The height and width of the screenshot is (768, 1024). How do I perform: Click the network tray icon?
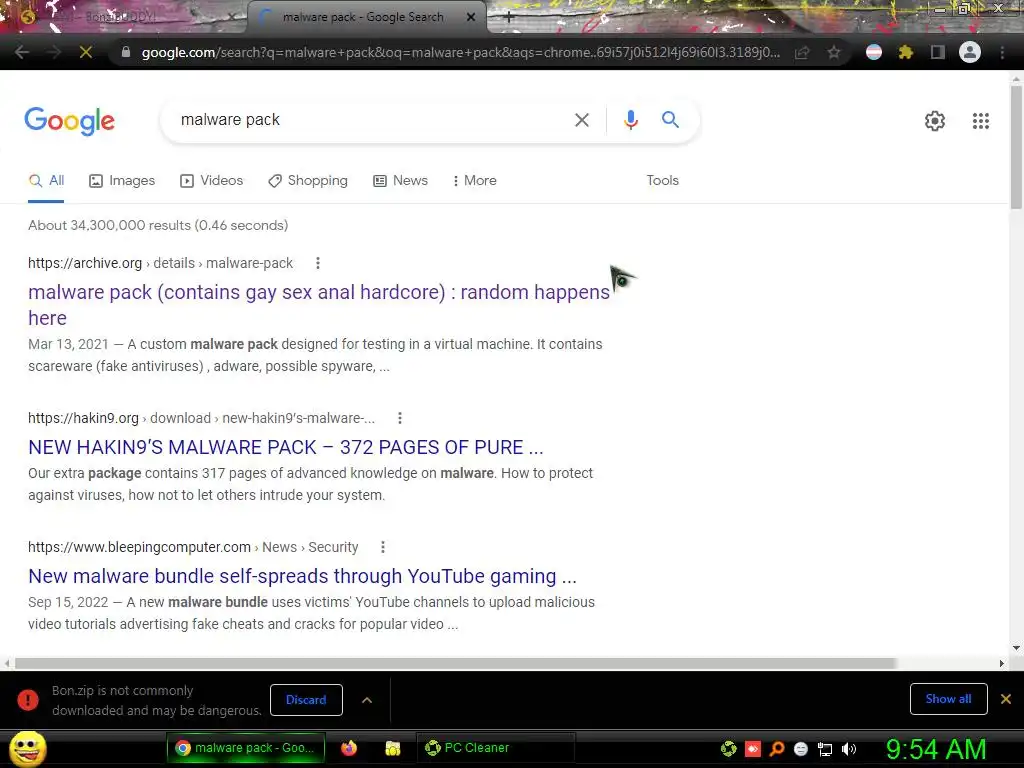coord(825,750)
